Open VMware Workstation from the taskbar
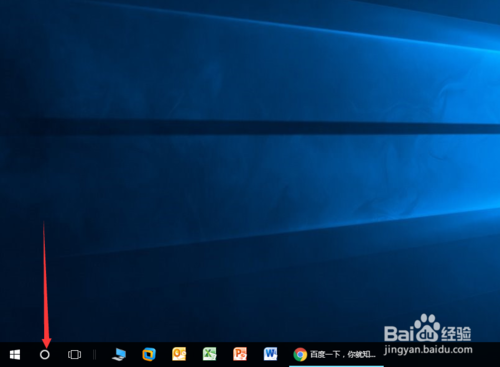 point(149,355)
